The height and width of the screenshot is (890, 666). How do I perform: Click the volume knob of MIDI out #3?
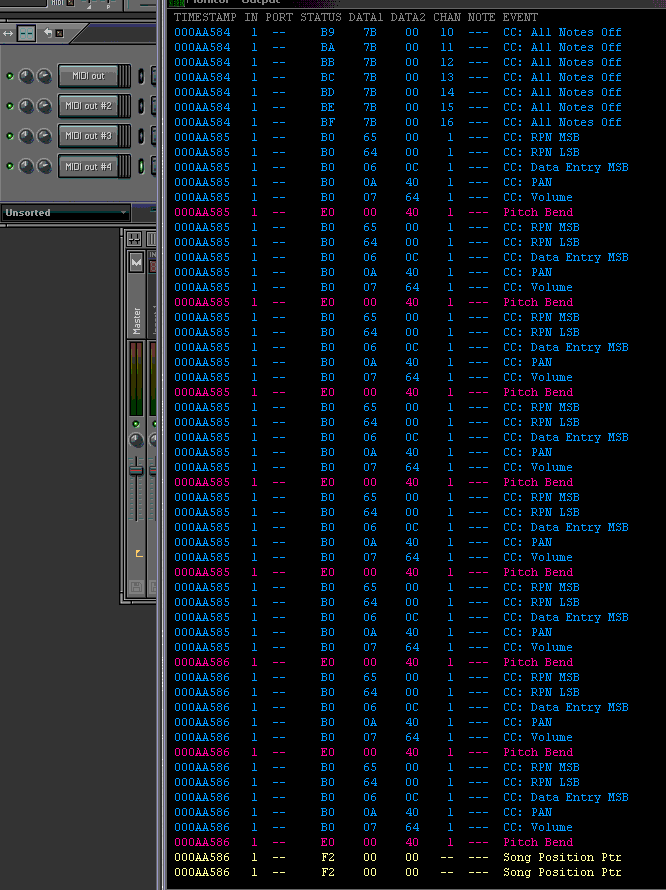pos(44,136)
